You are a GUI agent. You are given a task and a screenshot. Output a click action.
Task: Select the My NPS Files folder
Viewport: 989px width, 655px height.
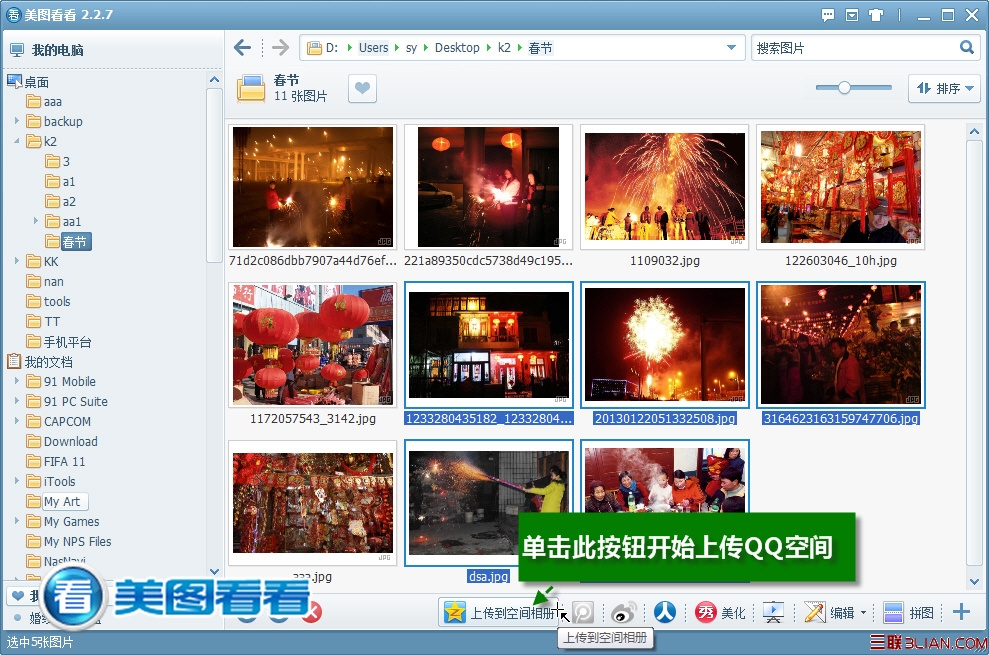point(69,541)
